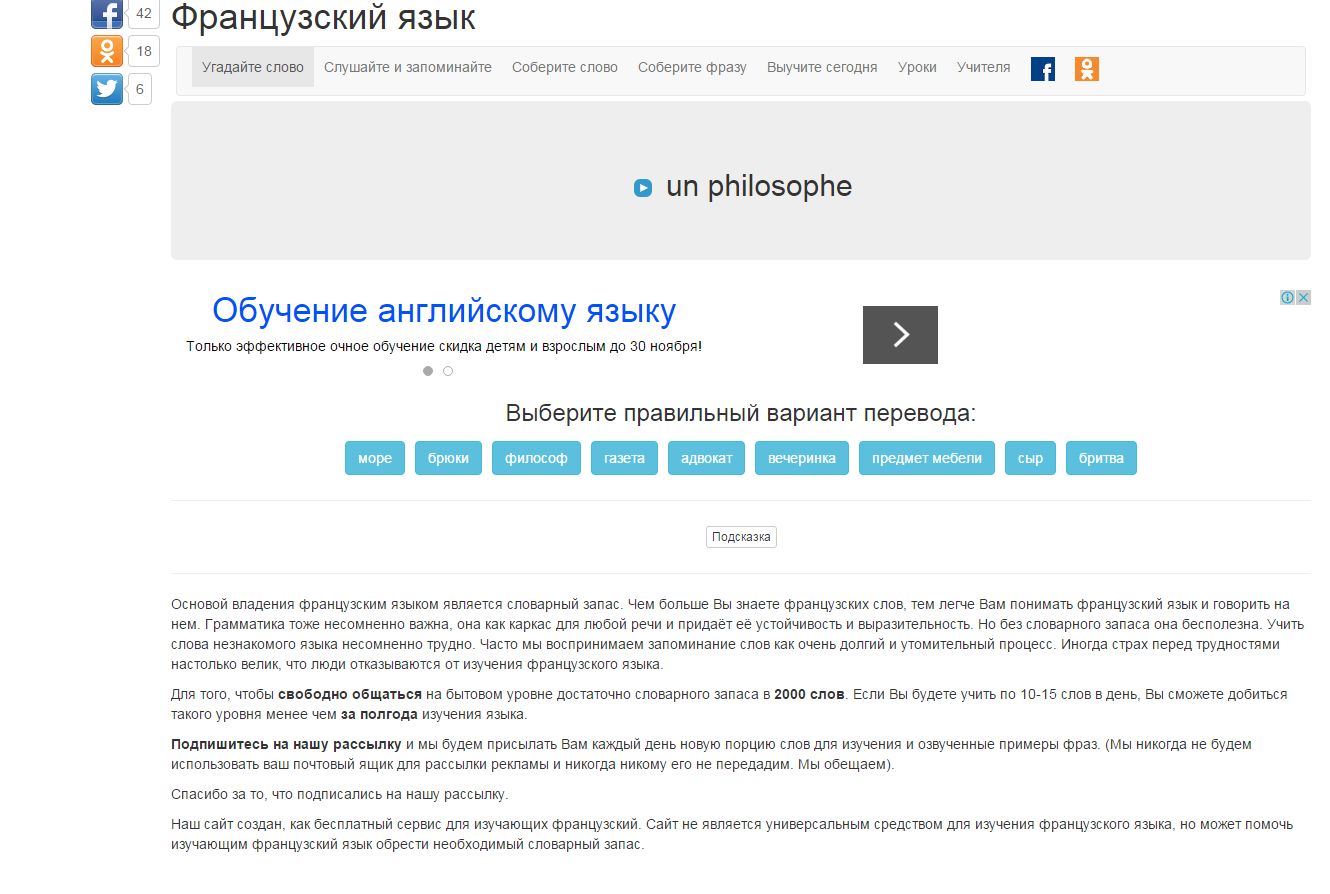
Task: Close the advertisement with X icon
Action: (1303, 298)
